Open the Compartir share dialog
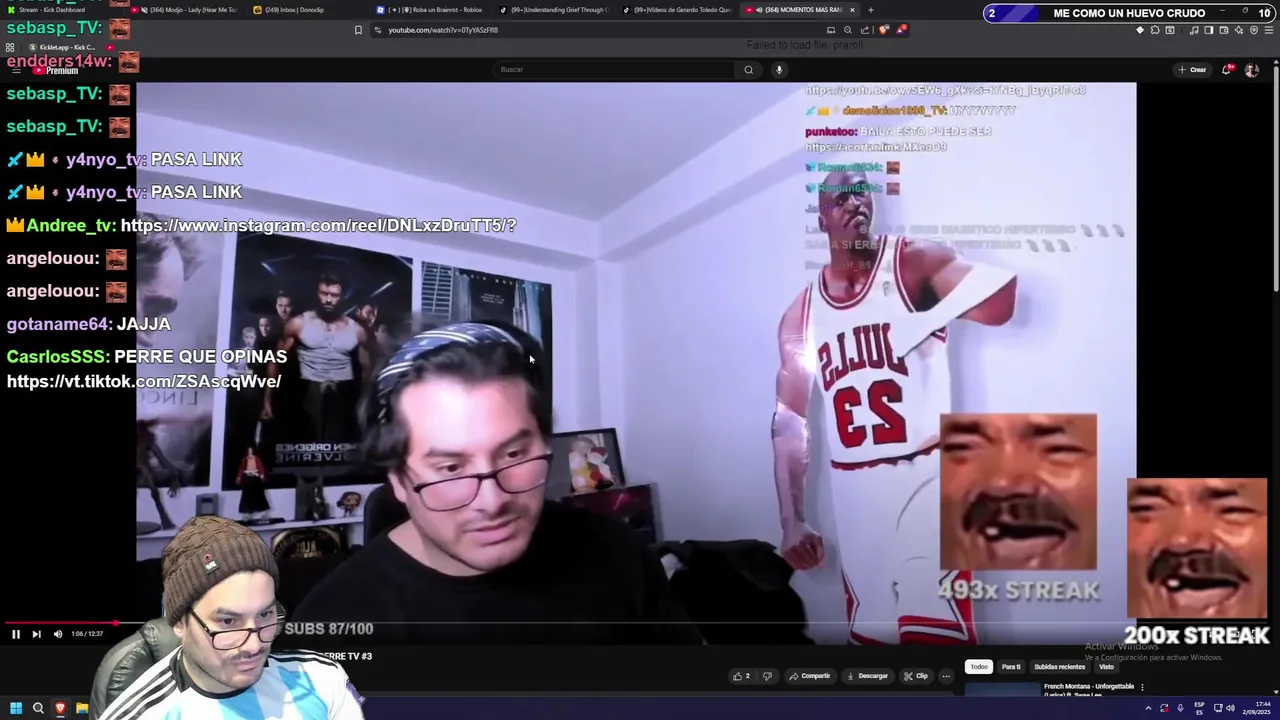Screen dimensions: 1280x720 (x=810, y=676)
